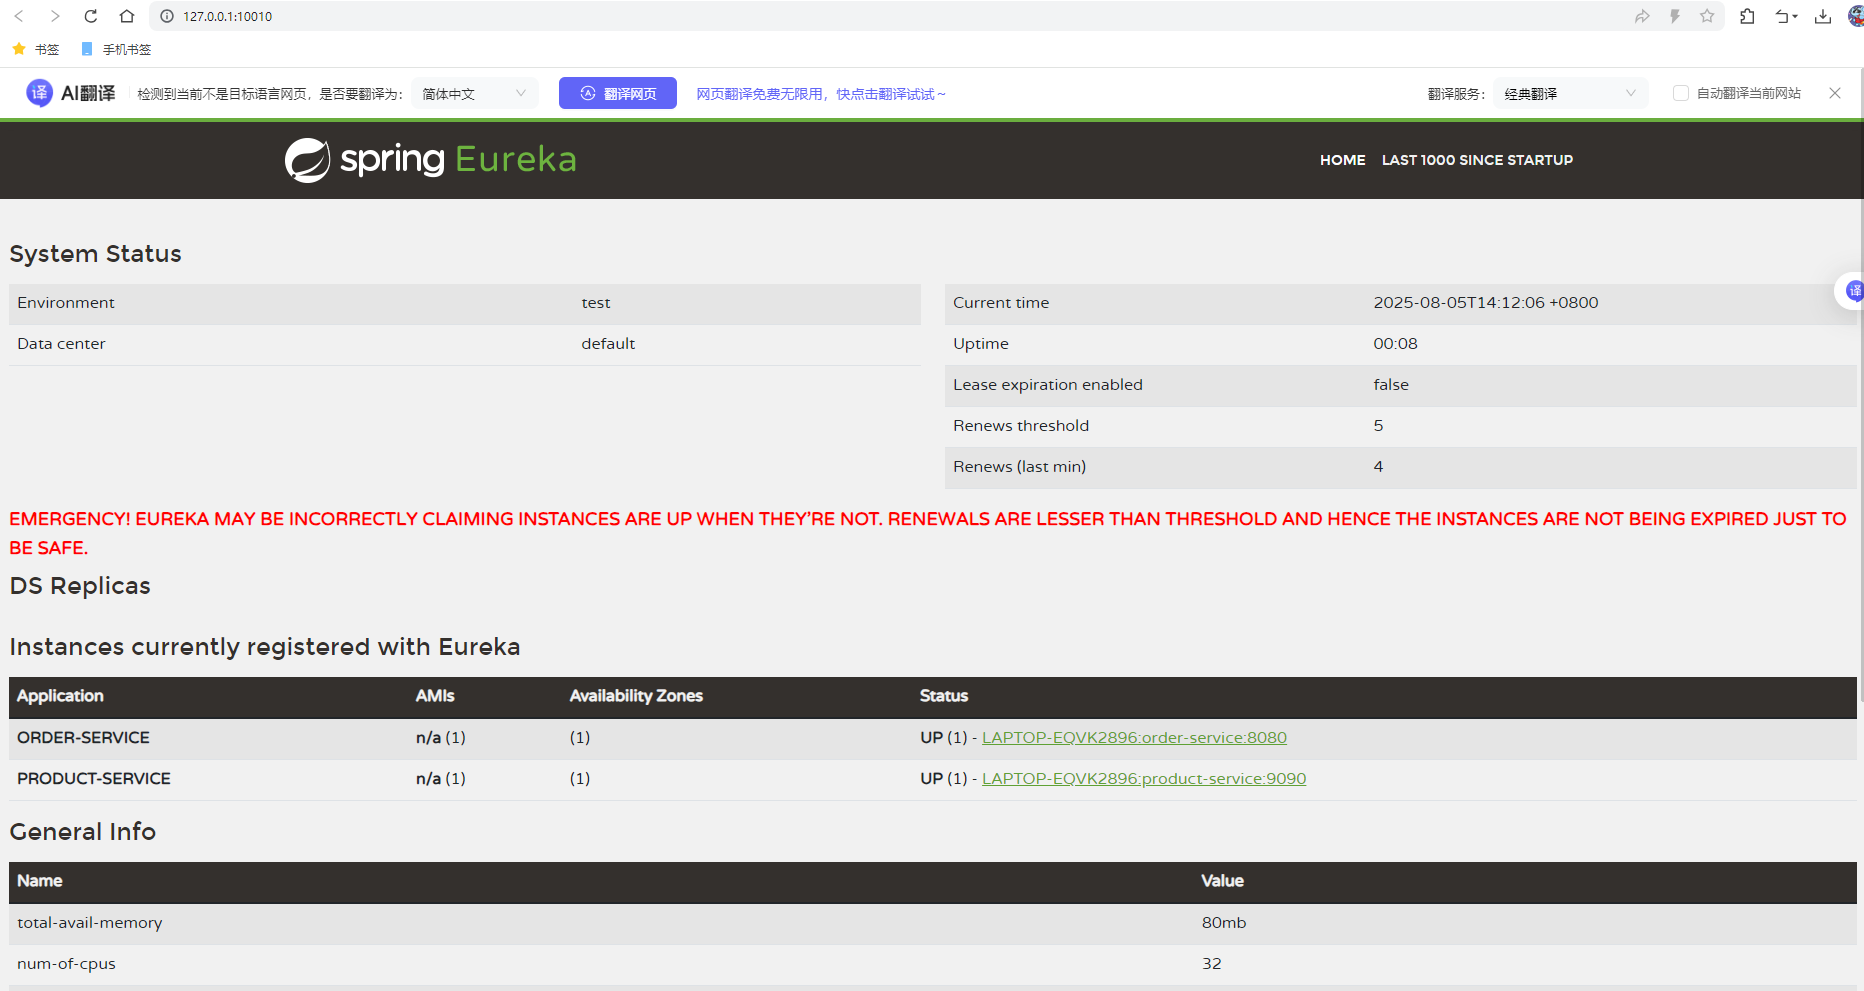Click the Renews (last min) label

(1019, 467)
